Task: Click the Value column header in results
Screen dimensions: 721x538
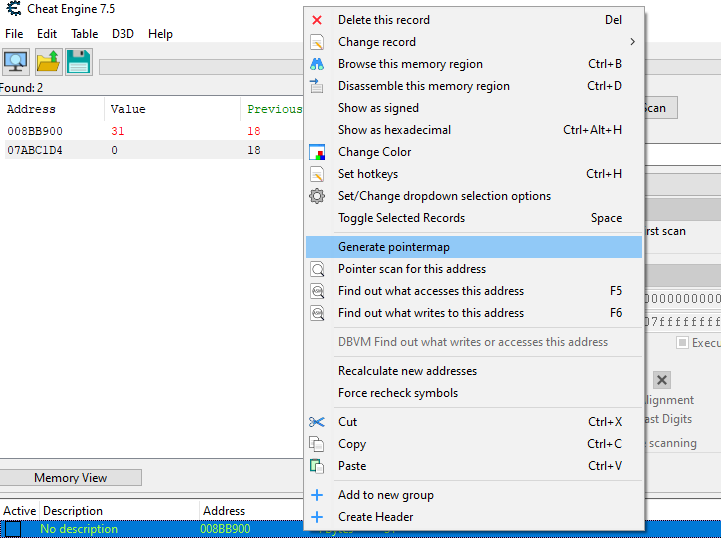Action: click(x=172, y=109)
